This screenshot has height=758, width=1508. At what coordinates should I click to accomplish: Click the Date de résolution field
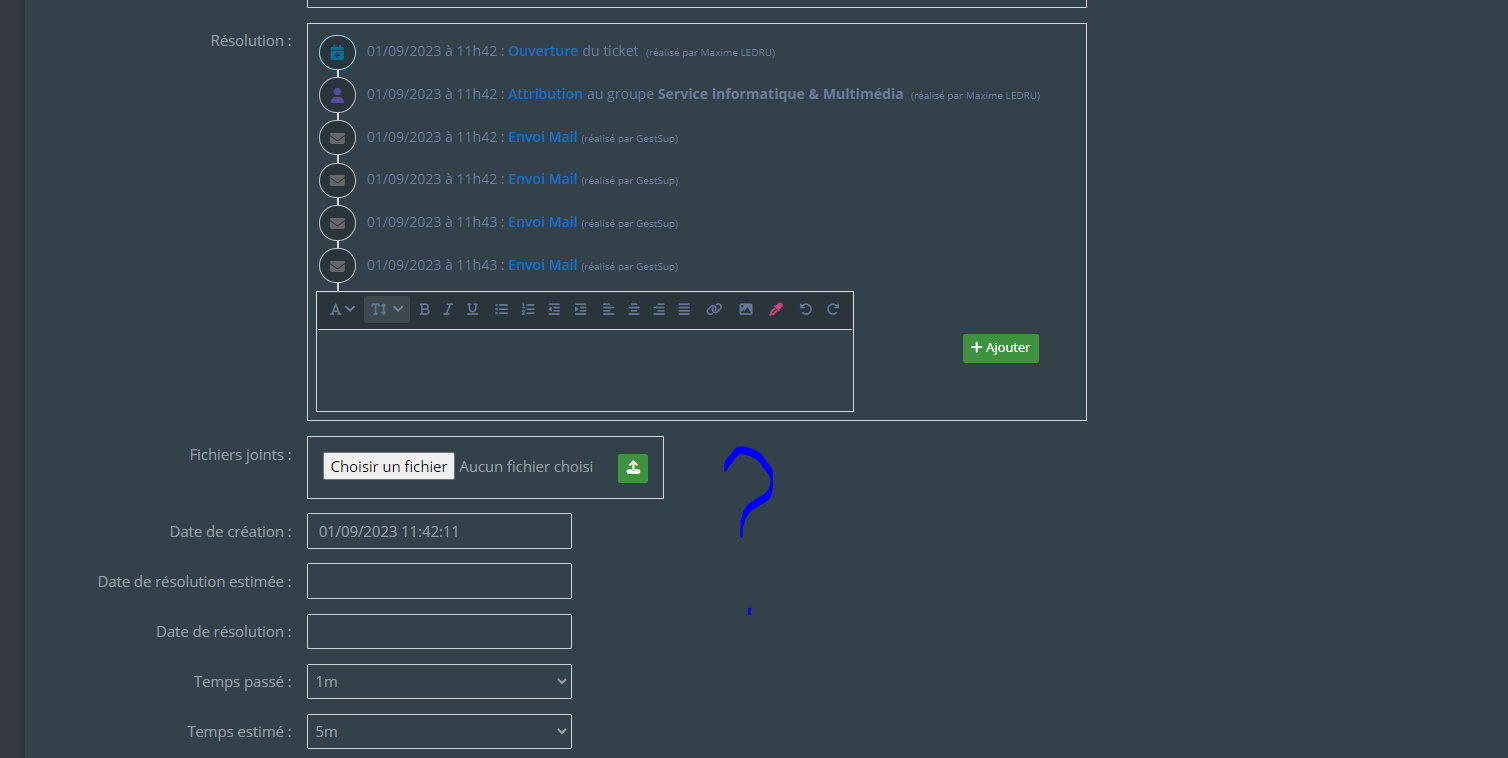(439, 631)
